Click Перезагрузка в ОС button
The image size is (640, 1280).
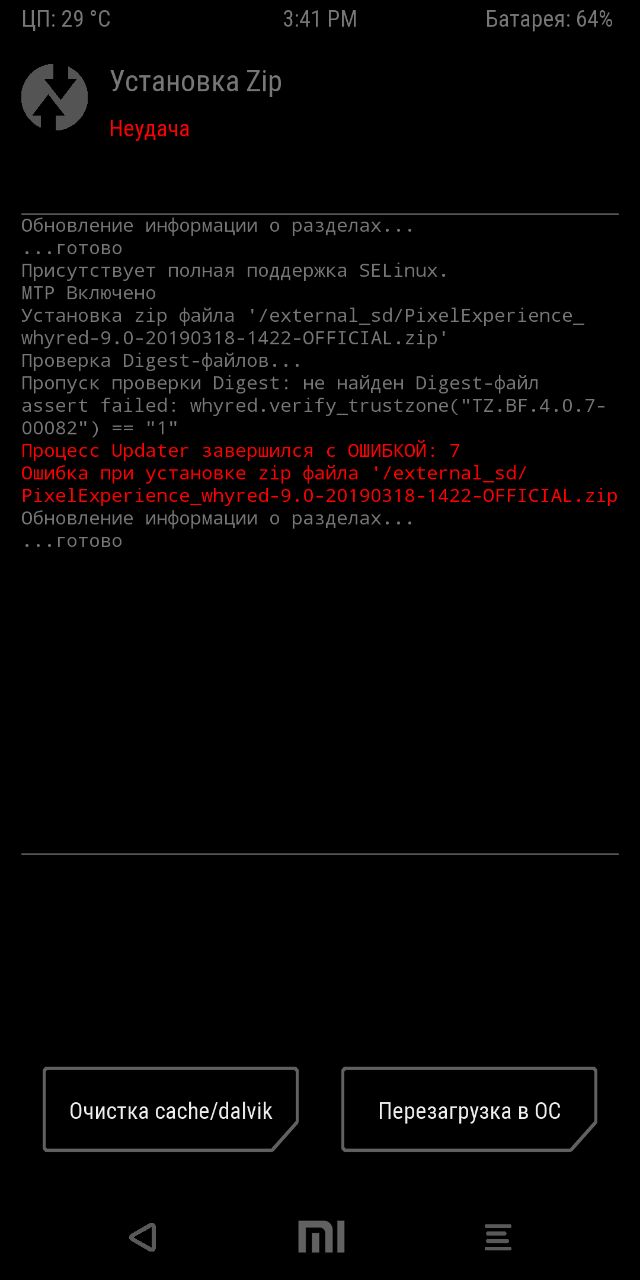click(469, 1110)
